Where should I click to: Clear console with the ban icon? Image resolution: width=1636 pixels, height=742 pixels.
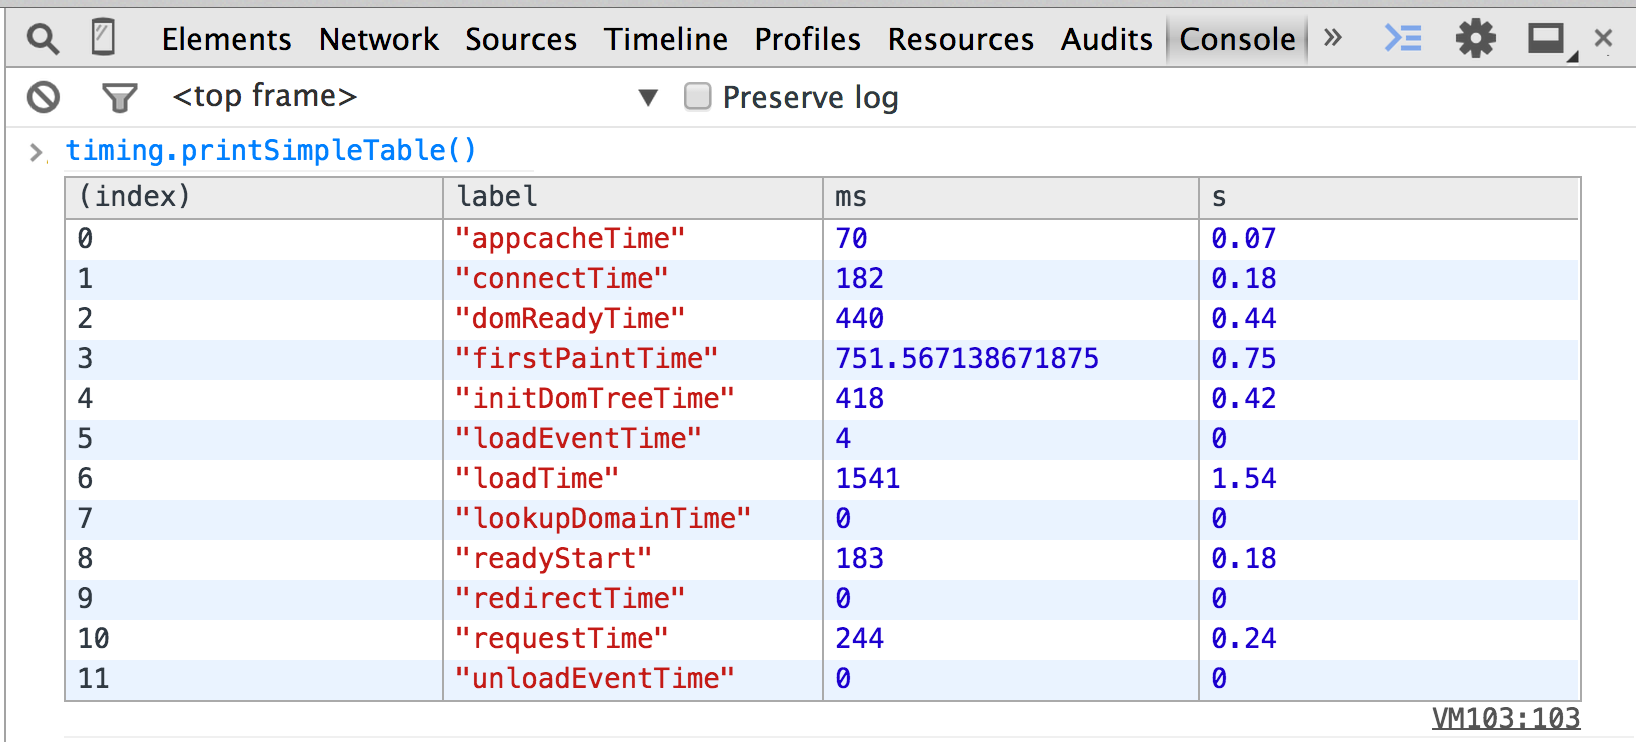pyautogui.click(x=43, y=97)
